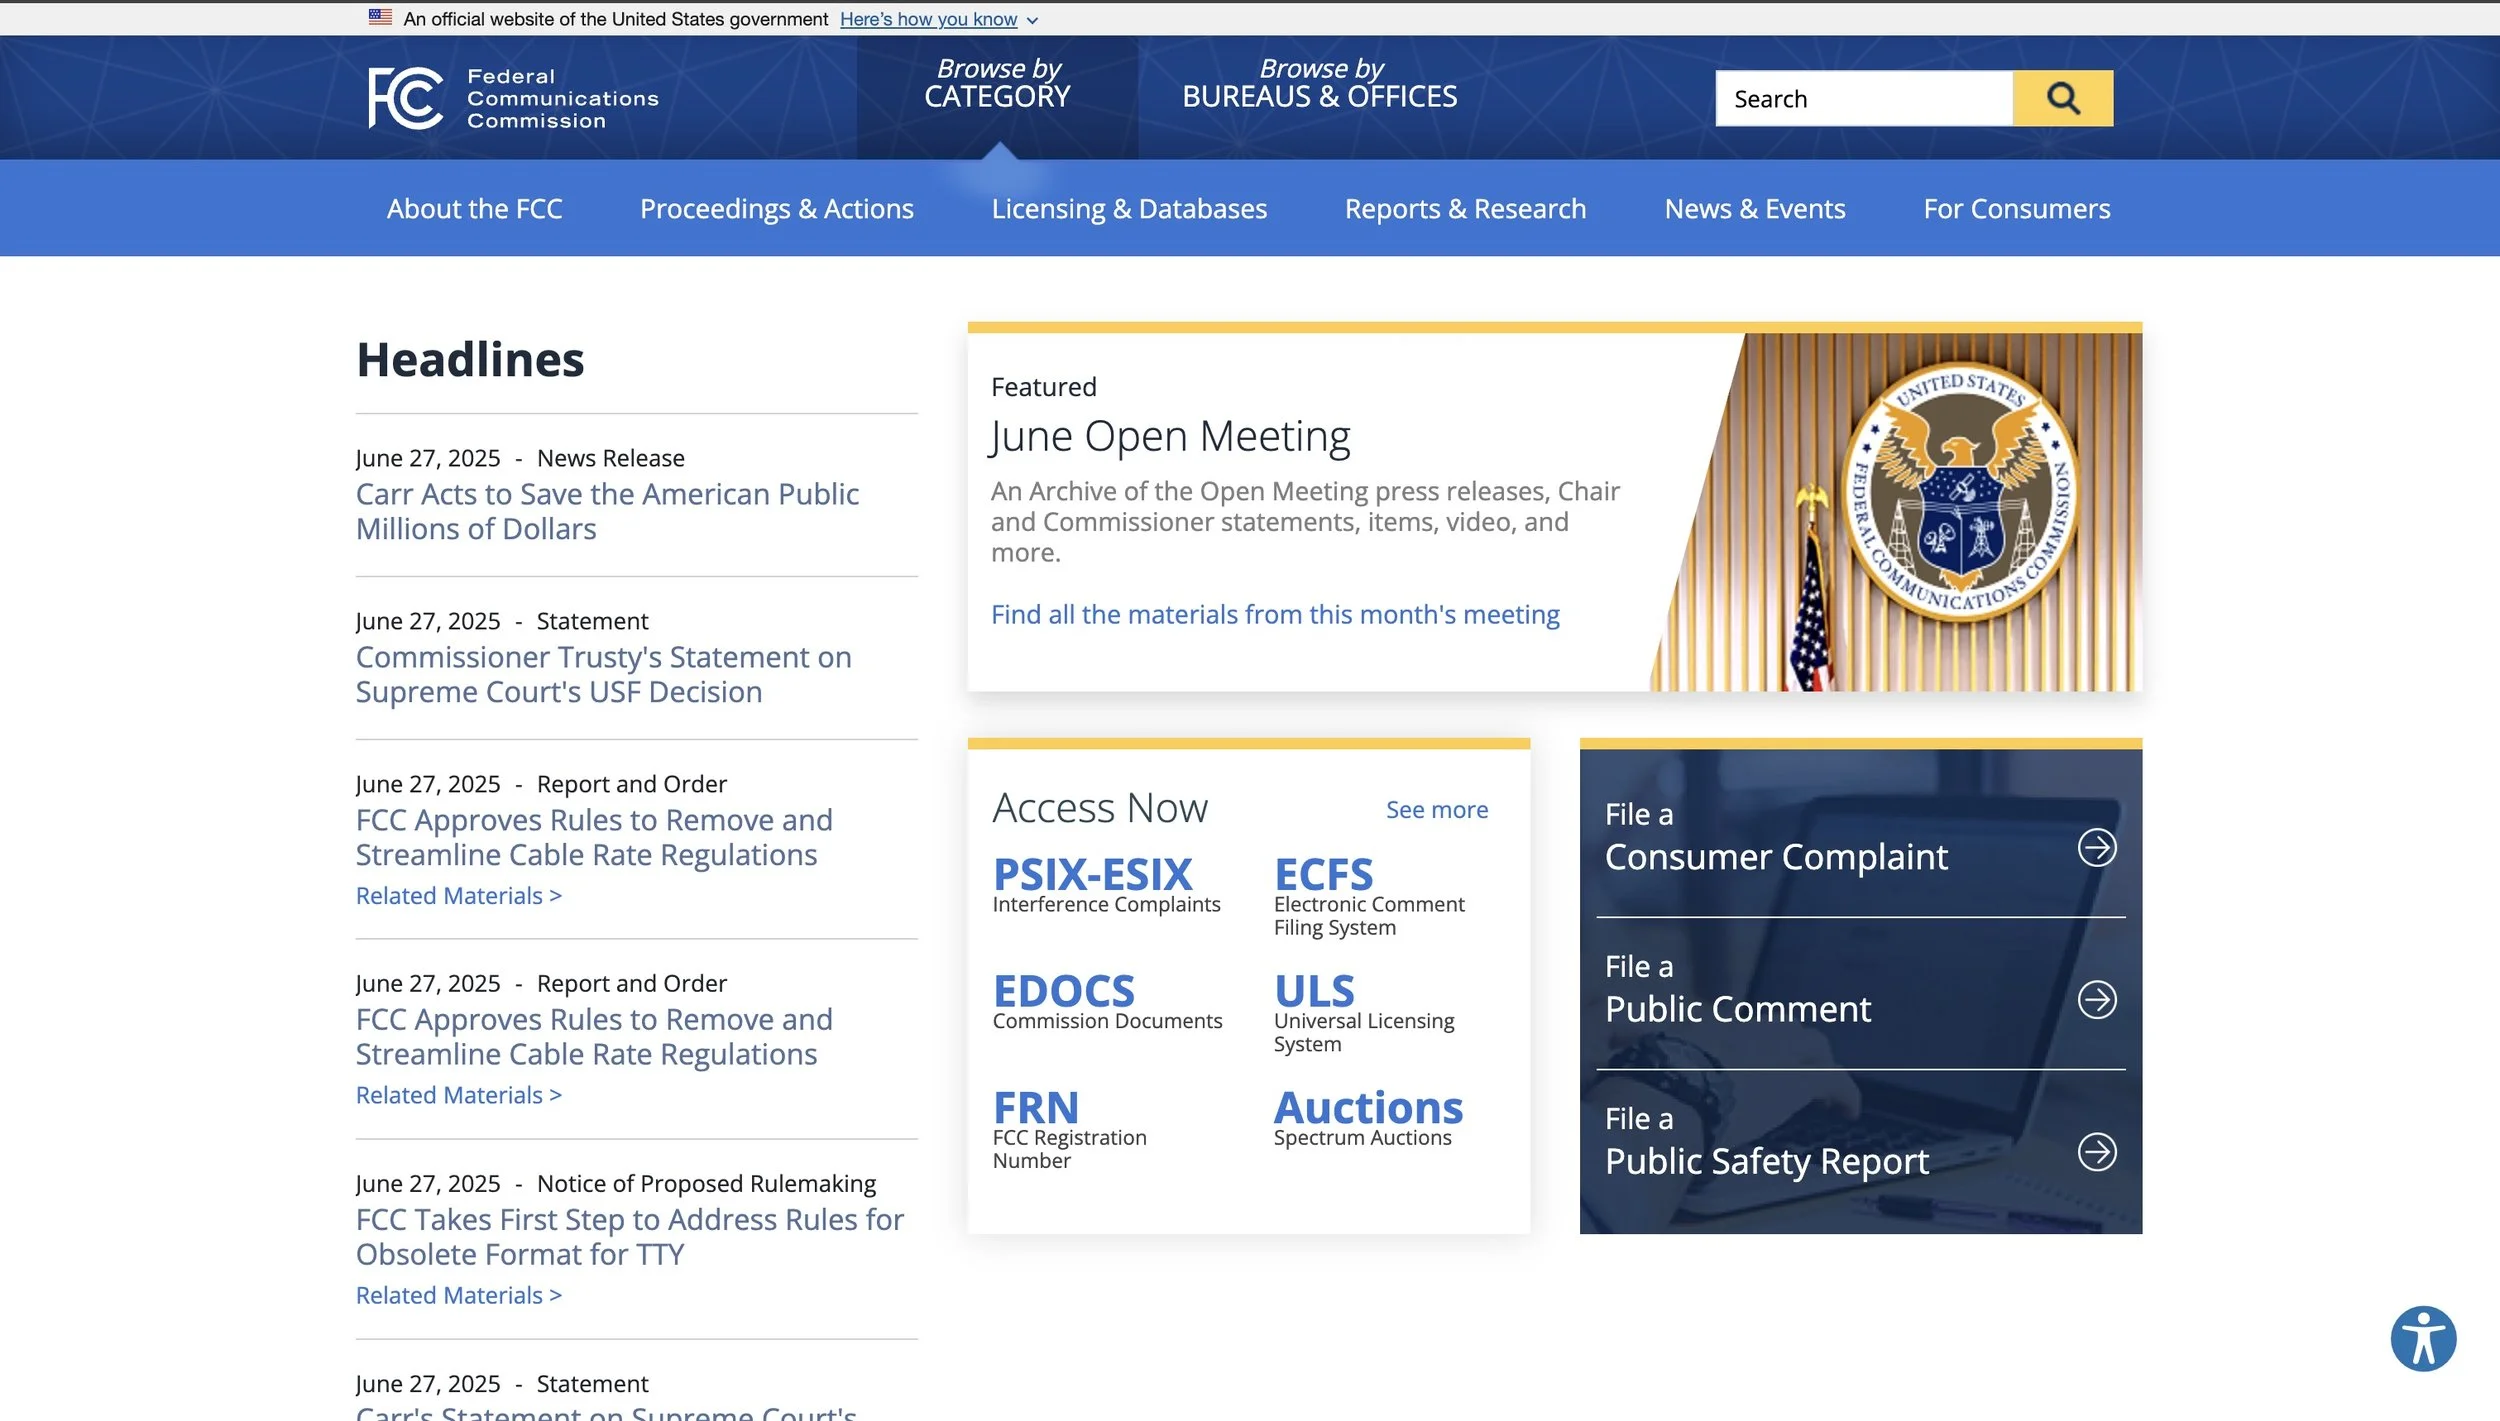Screen dimensions: 2500x1421
Task: Open the accessibility options icon
Action: (2422, 1338)
